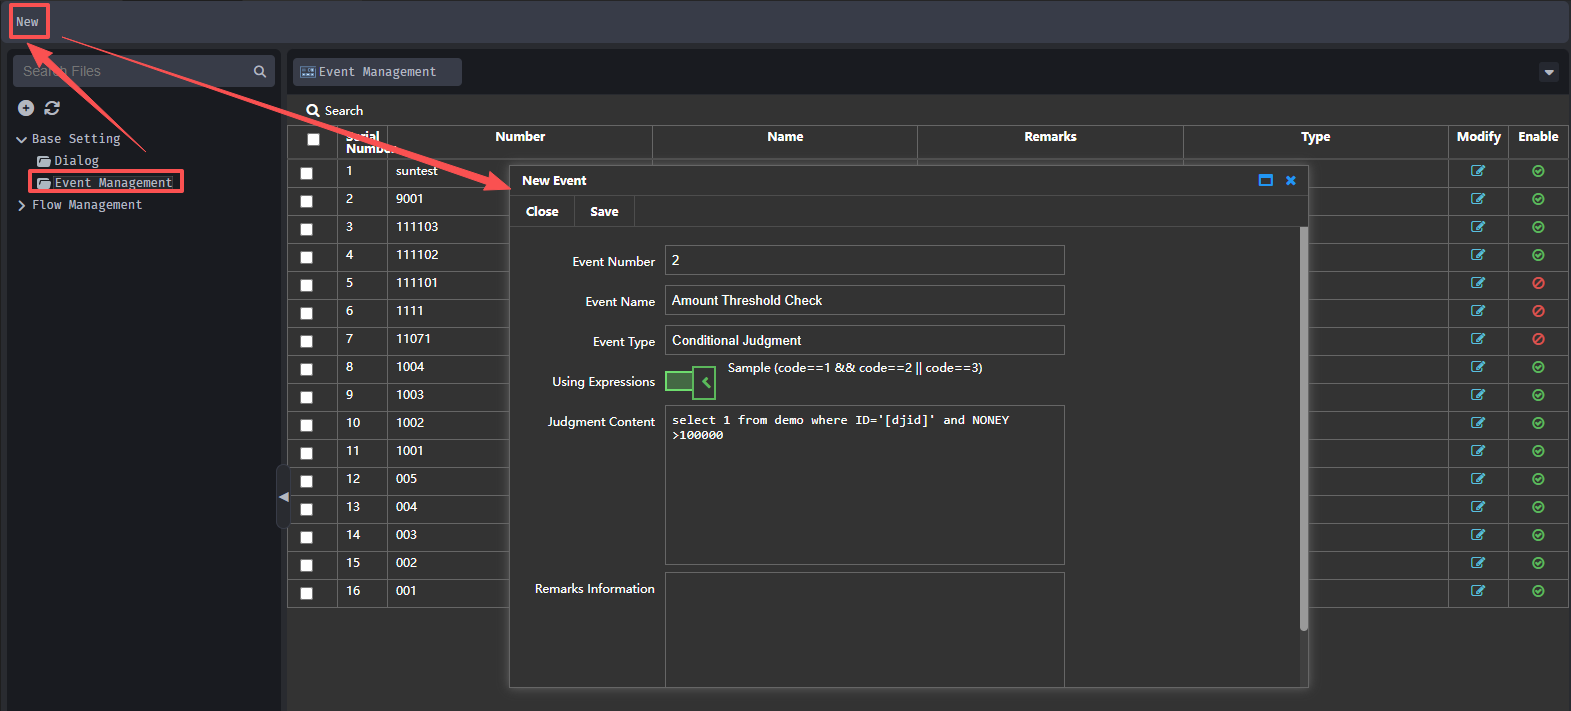This screenshot has height=711, width=1571.
Task: Click the Save button in New Event
Action: point(604,212)
